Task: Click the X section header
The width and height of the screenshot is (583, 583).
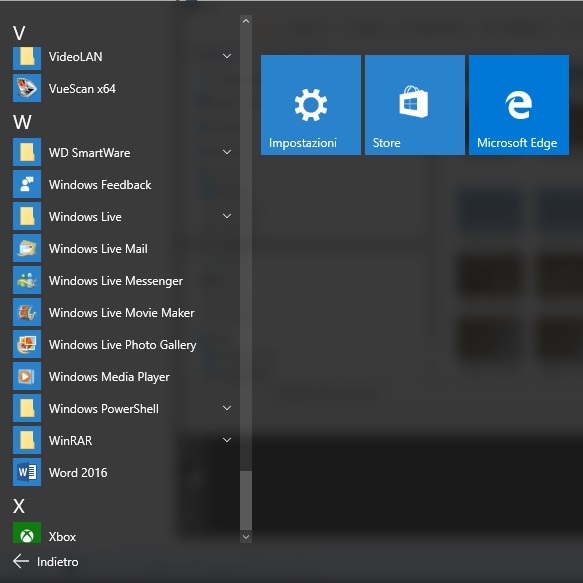Action: coord(19,506)
